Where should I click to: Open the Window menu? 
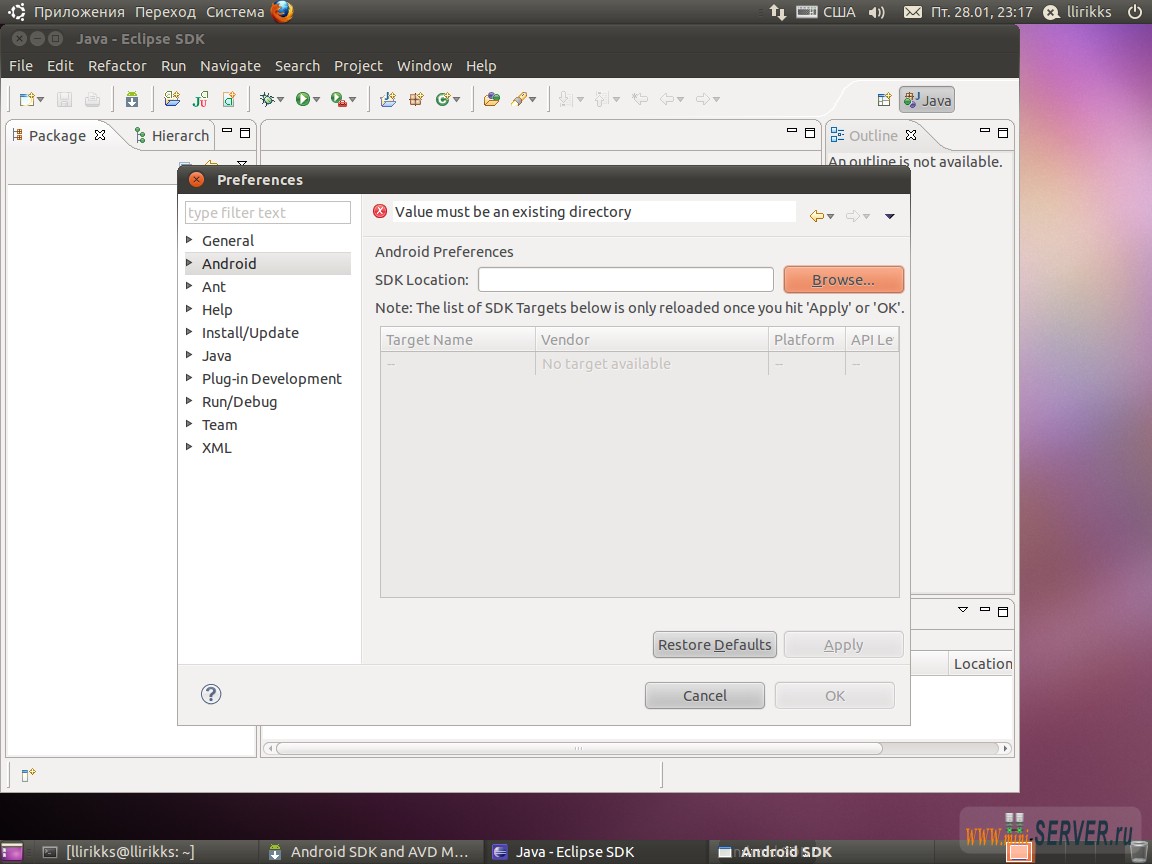click(x=424, y=65)
